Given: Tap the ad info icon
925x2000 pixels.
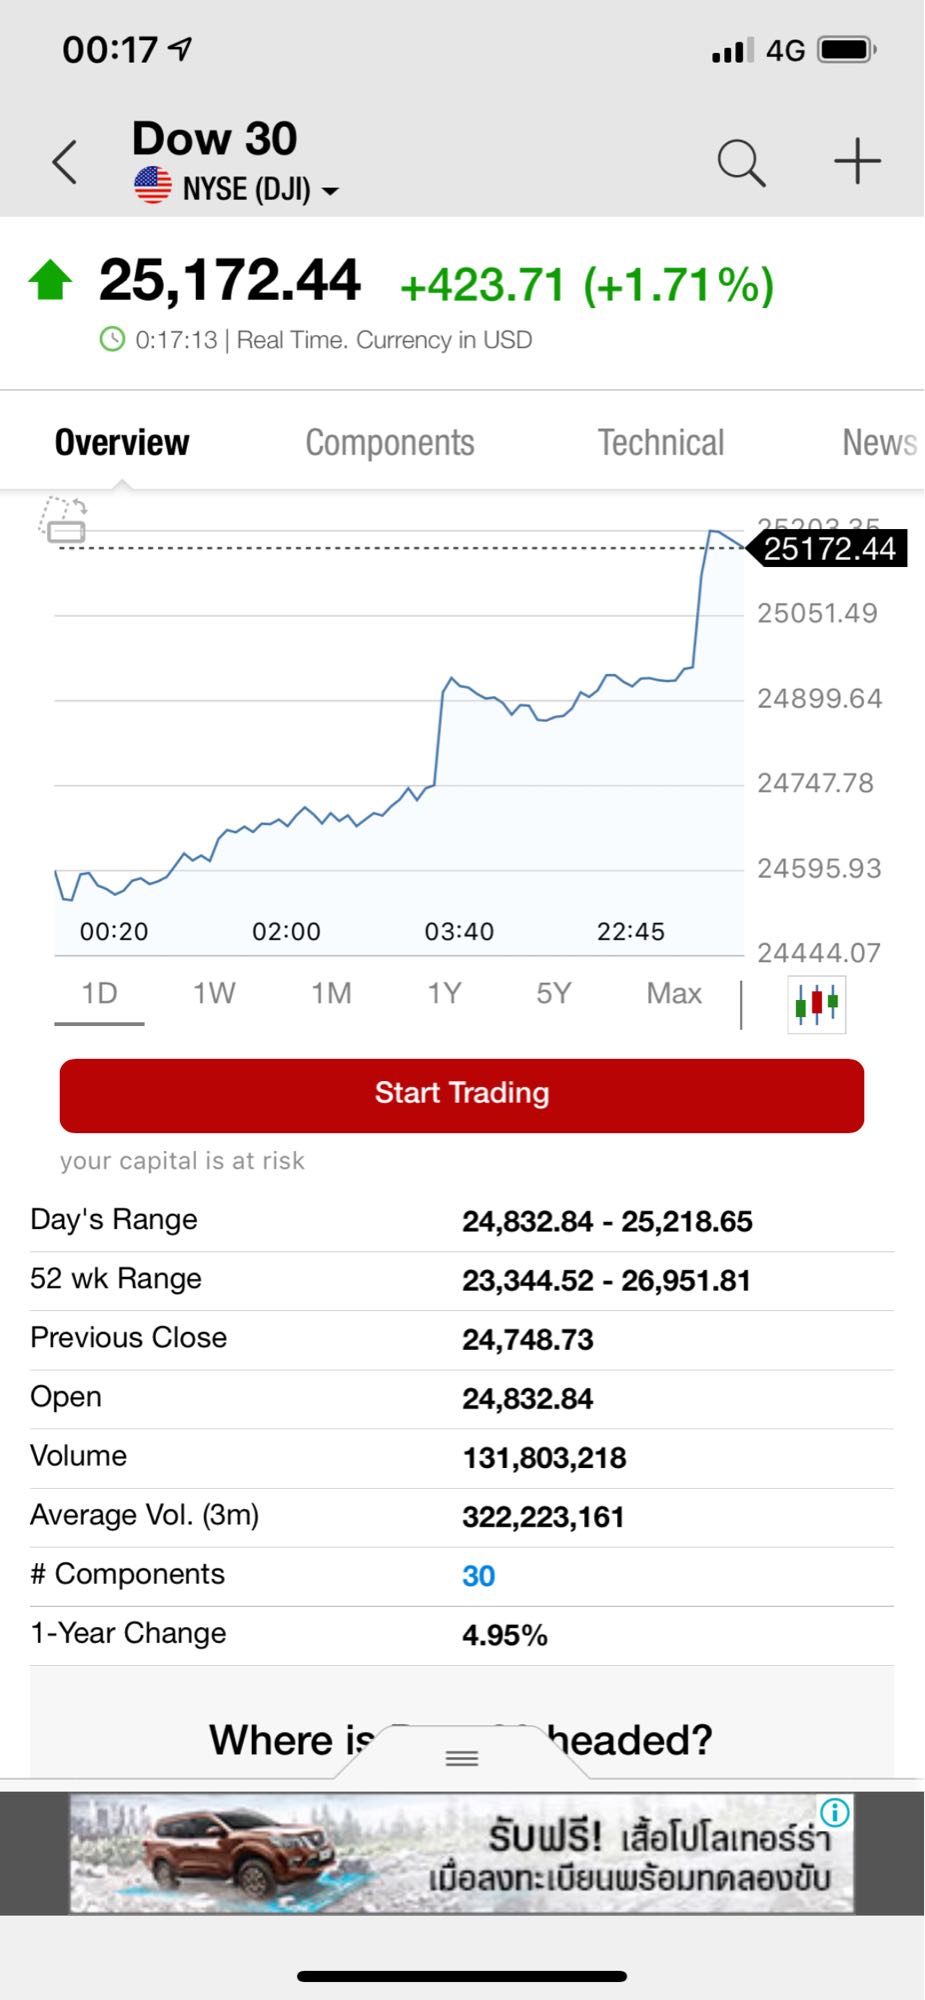Looking at the screenshot, I should coord(835,1811).
